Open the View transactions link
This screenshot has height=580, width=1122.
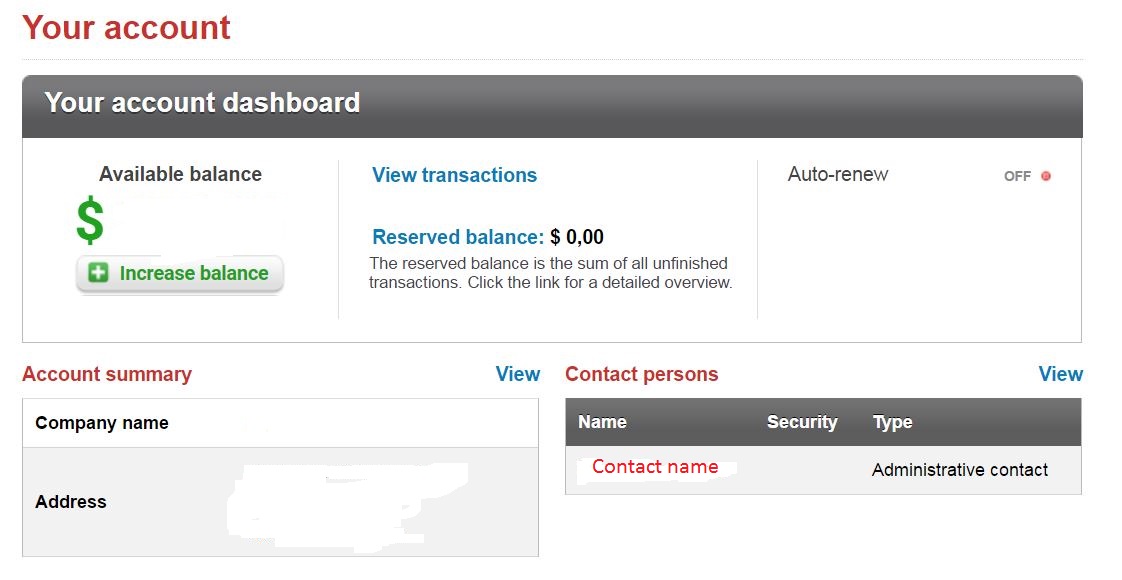[x=454, y=175]
